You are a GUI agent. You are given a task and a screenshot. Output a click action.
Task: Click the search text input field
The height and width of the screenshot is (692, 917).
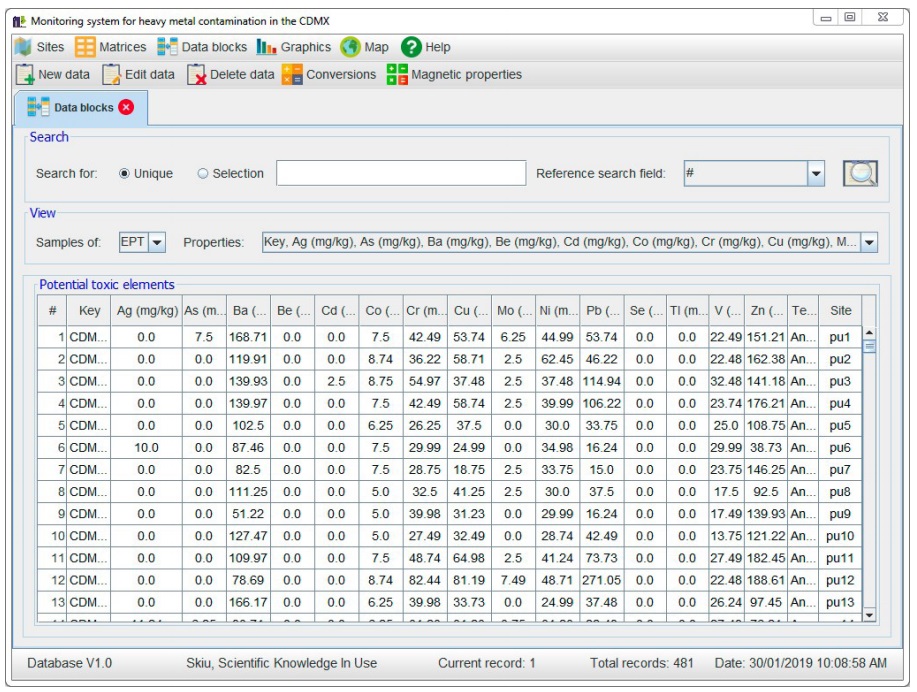click(400, 173)
